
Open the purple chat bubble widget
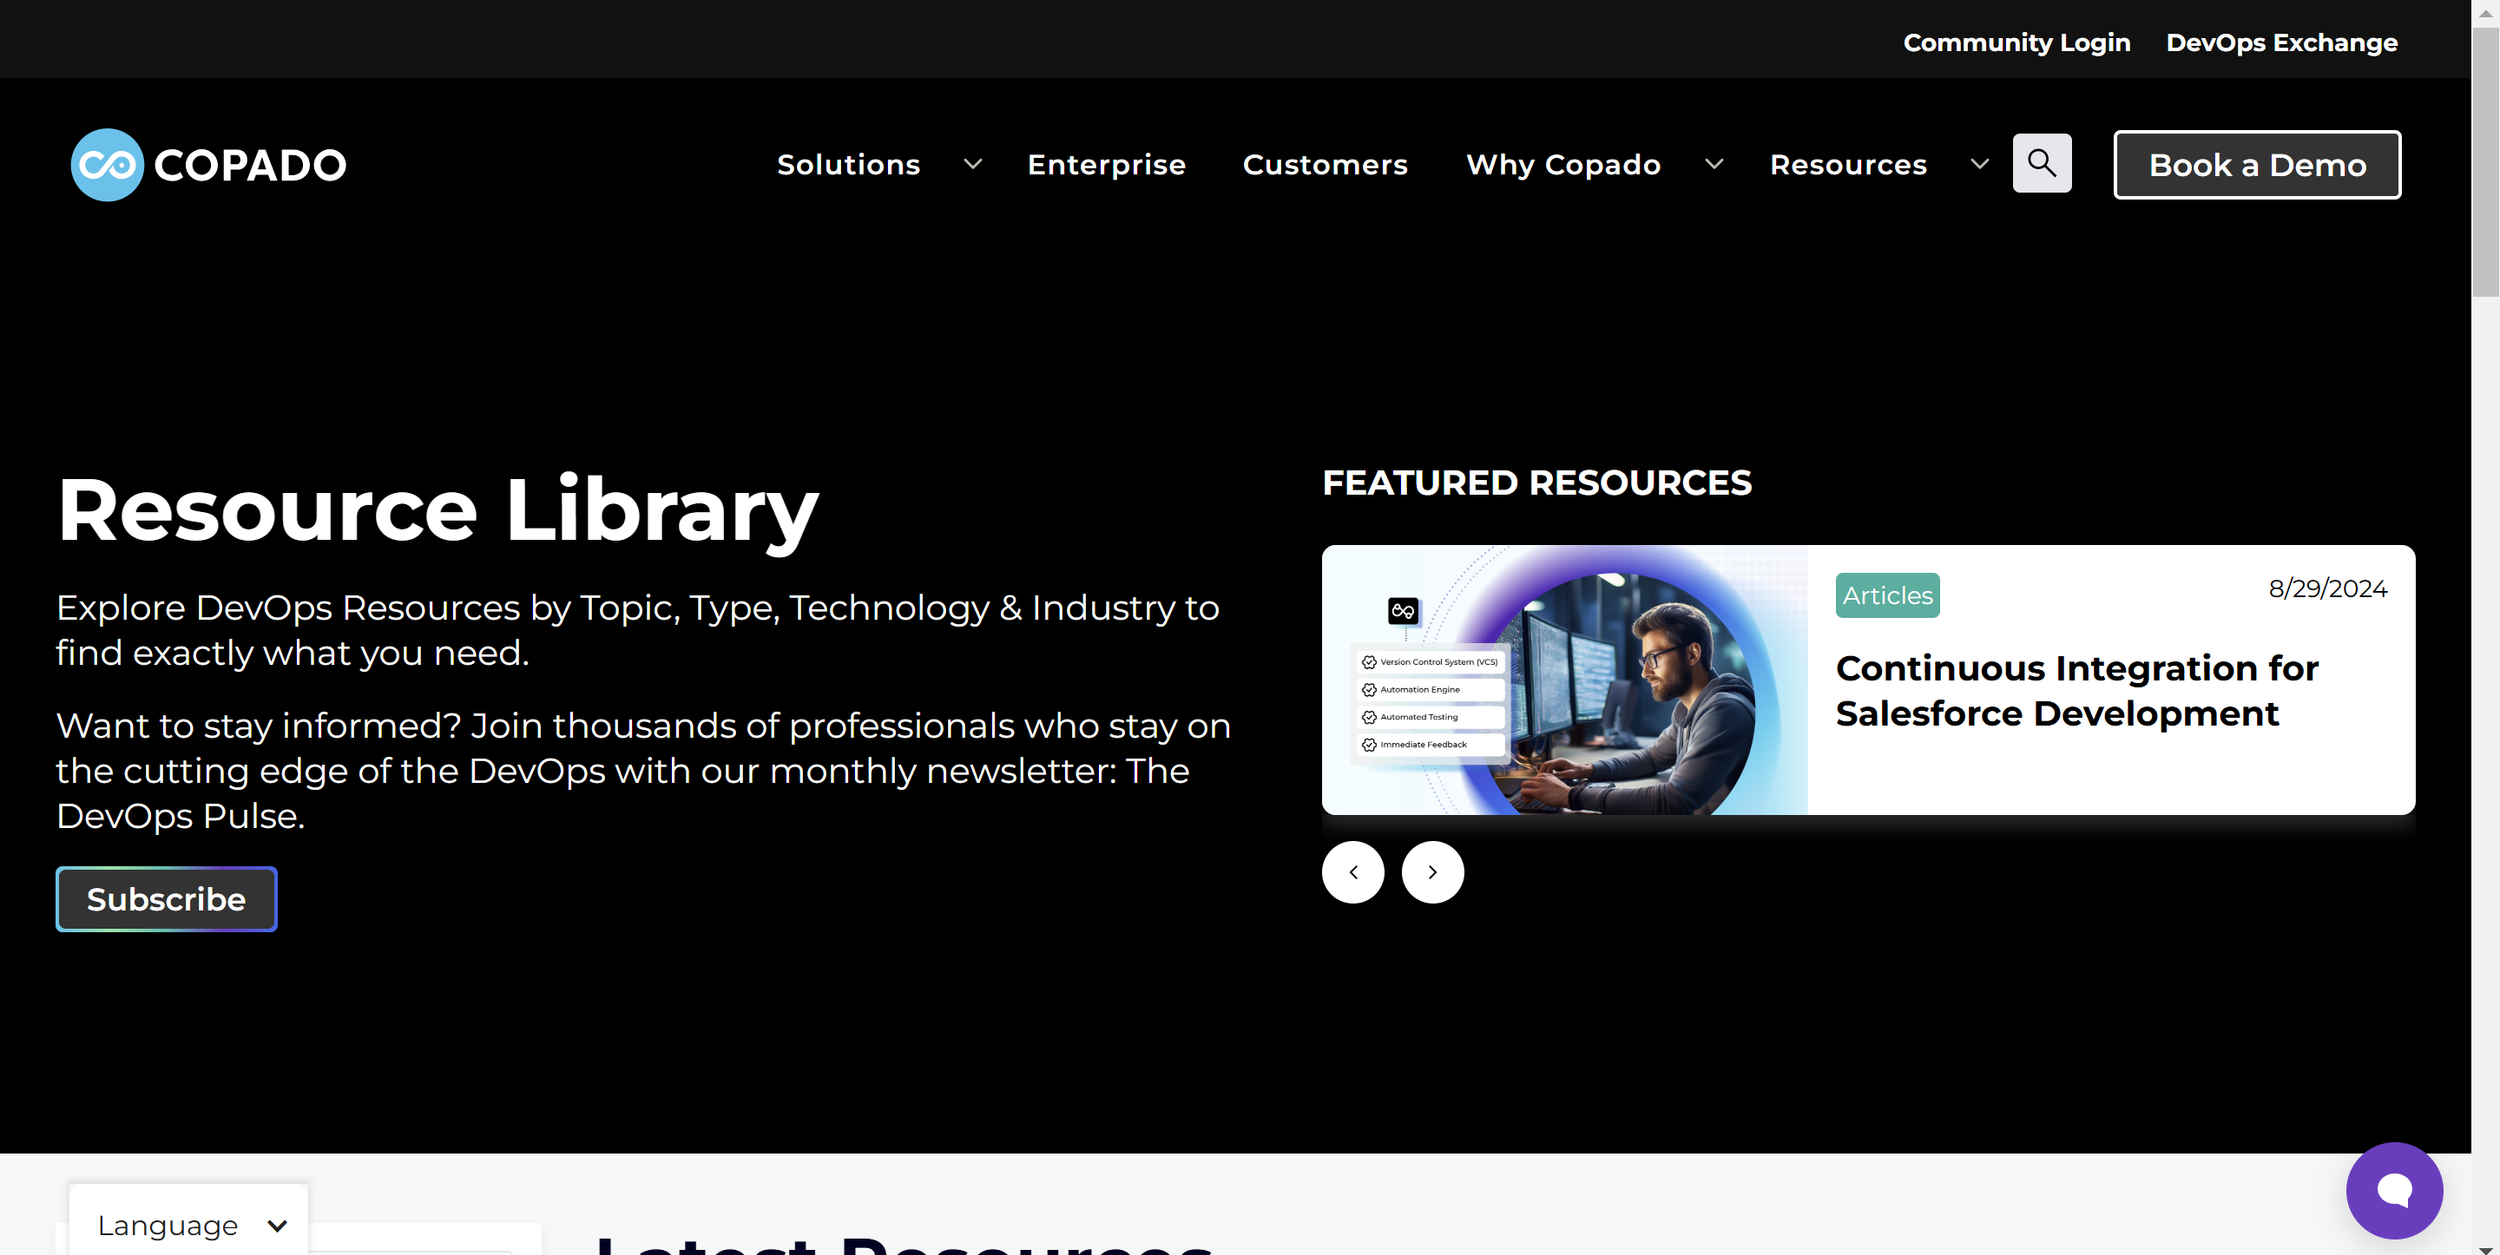point(2394,1190)
